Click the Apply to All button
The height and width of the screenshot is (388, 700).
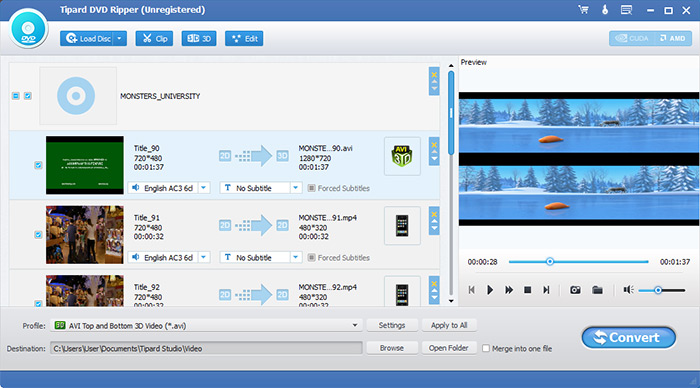(x=449, y=325)
